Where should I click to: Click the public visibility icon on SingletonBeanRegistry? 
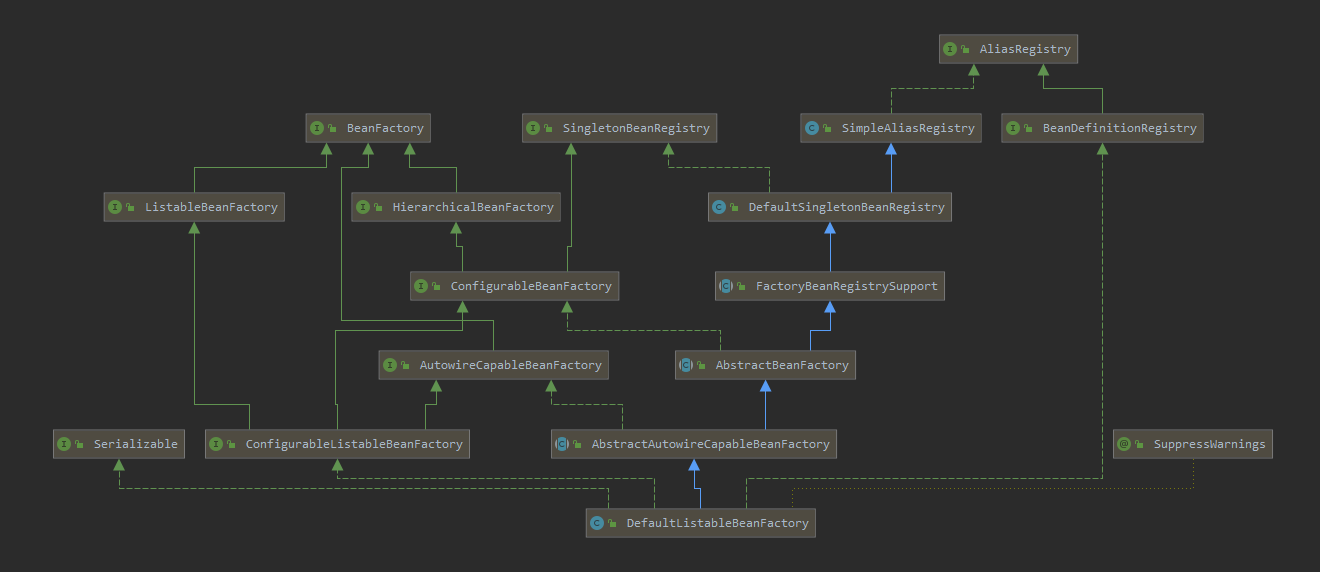(x=549, y=129)
